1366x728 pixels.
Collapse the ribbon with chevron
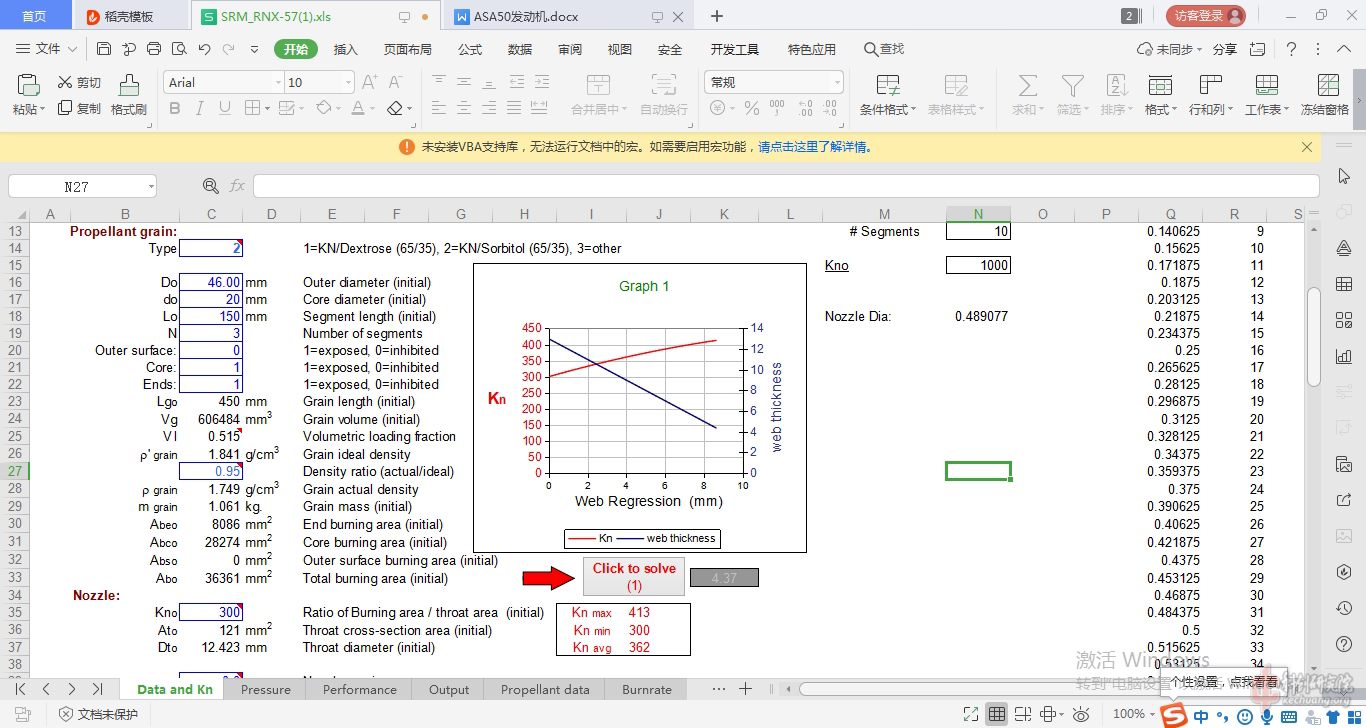[x=1345, y=49]
